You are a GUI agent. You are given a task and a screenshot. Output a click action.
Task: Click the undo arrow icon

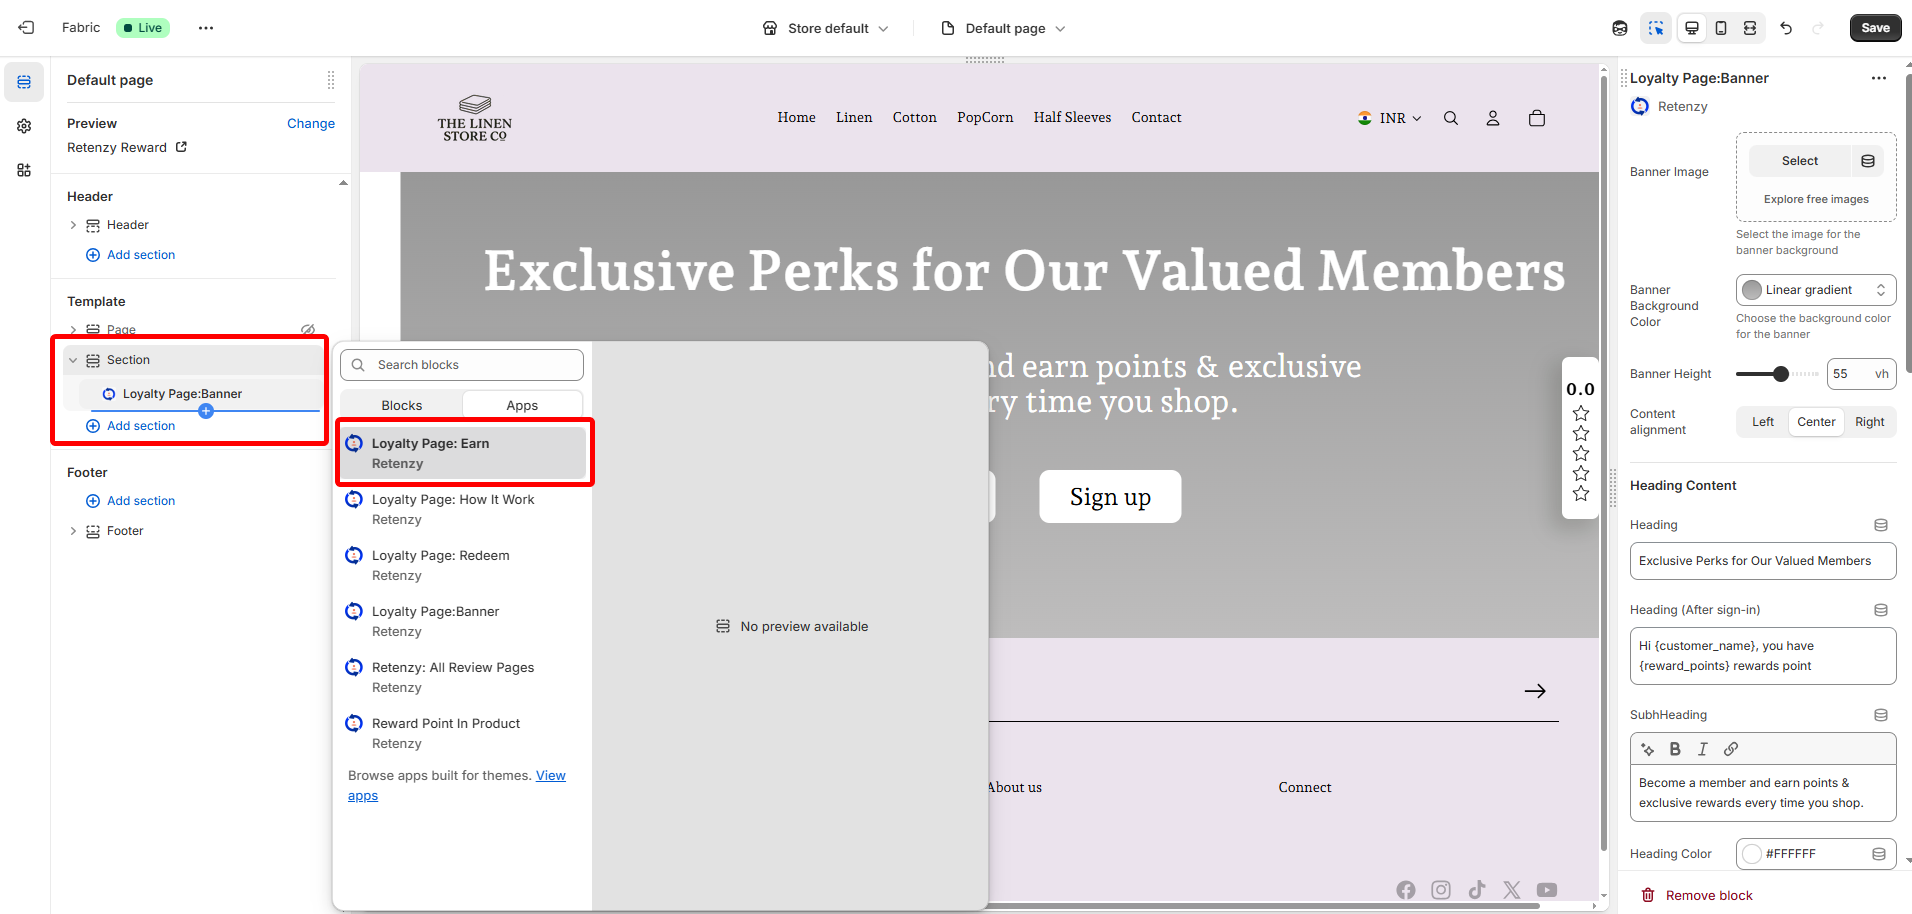[1786, 28]
